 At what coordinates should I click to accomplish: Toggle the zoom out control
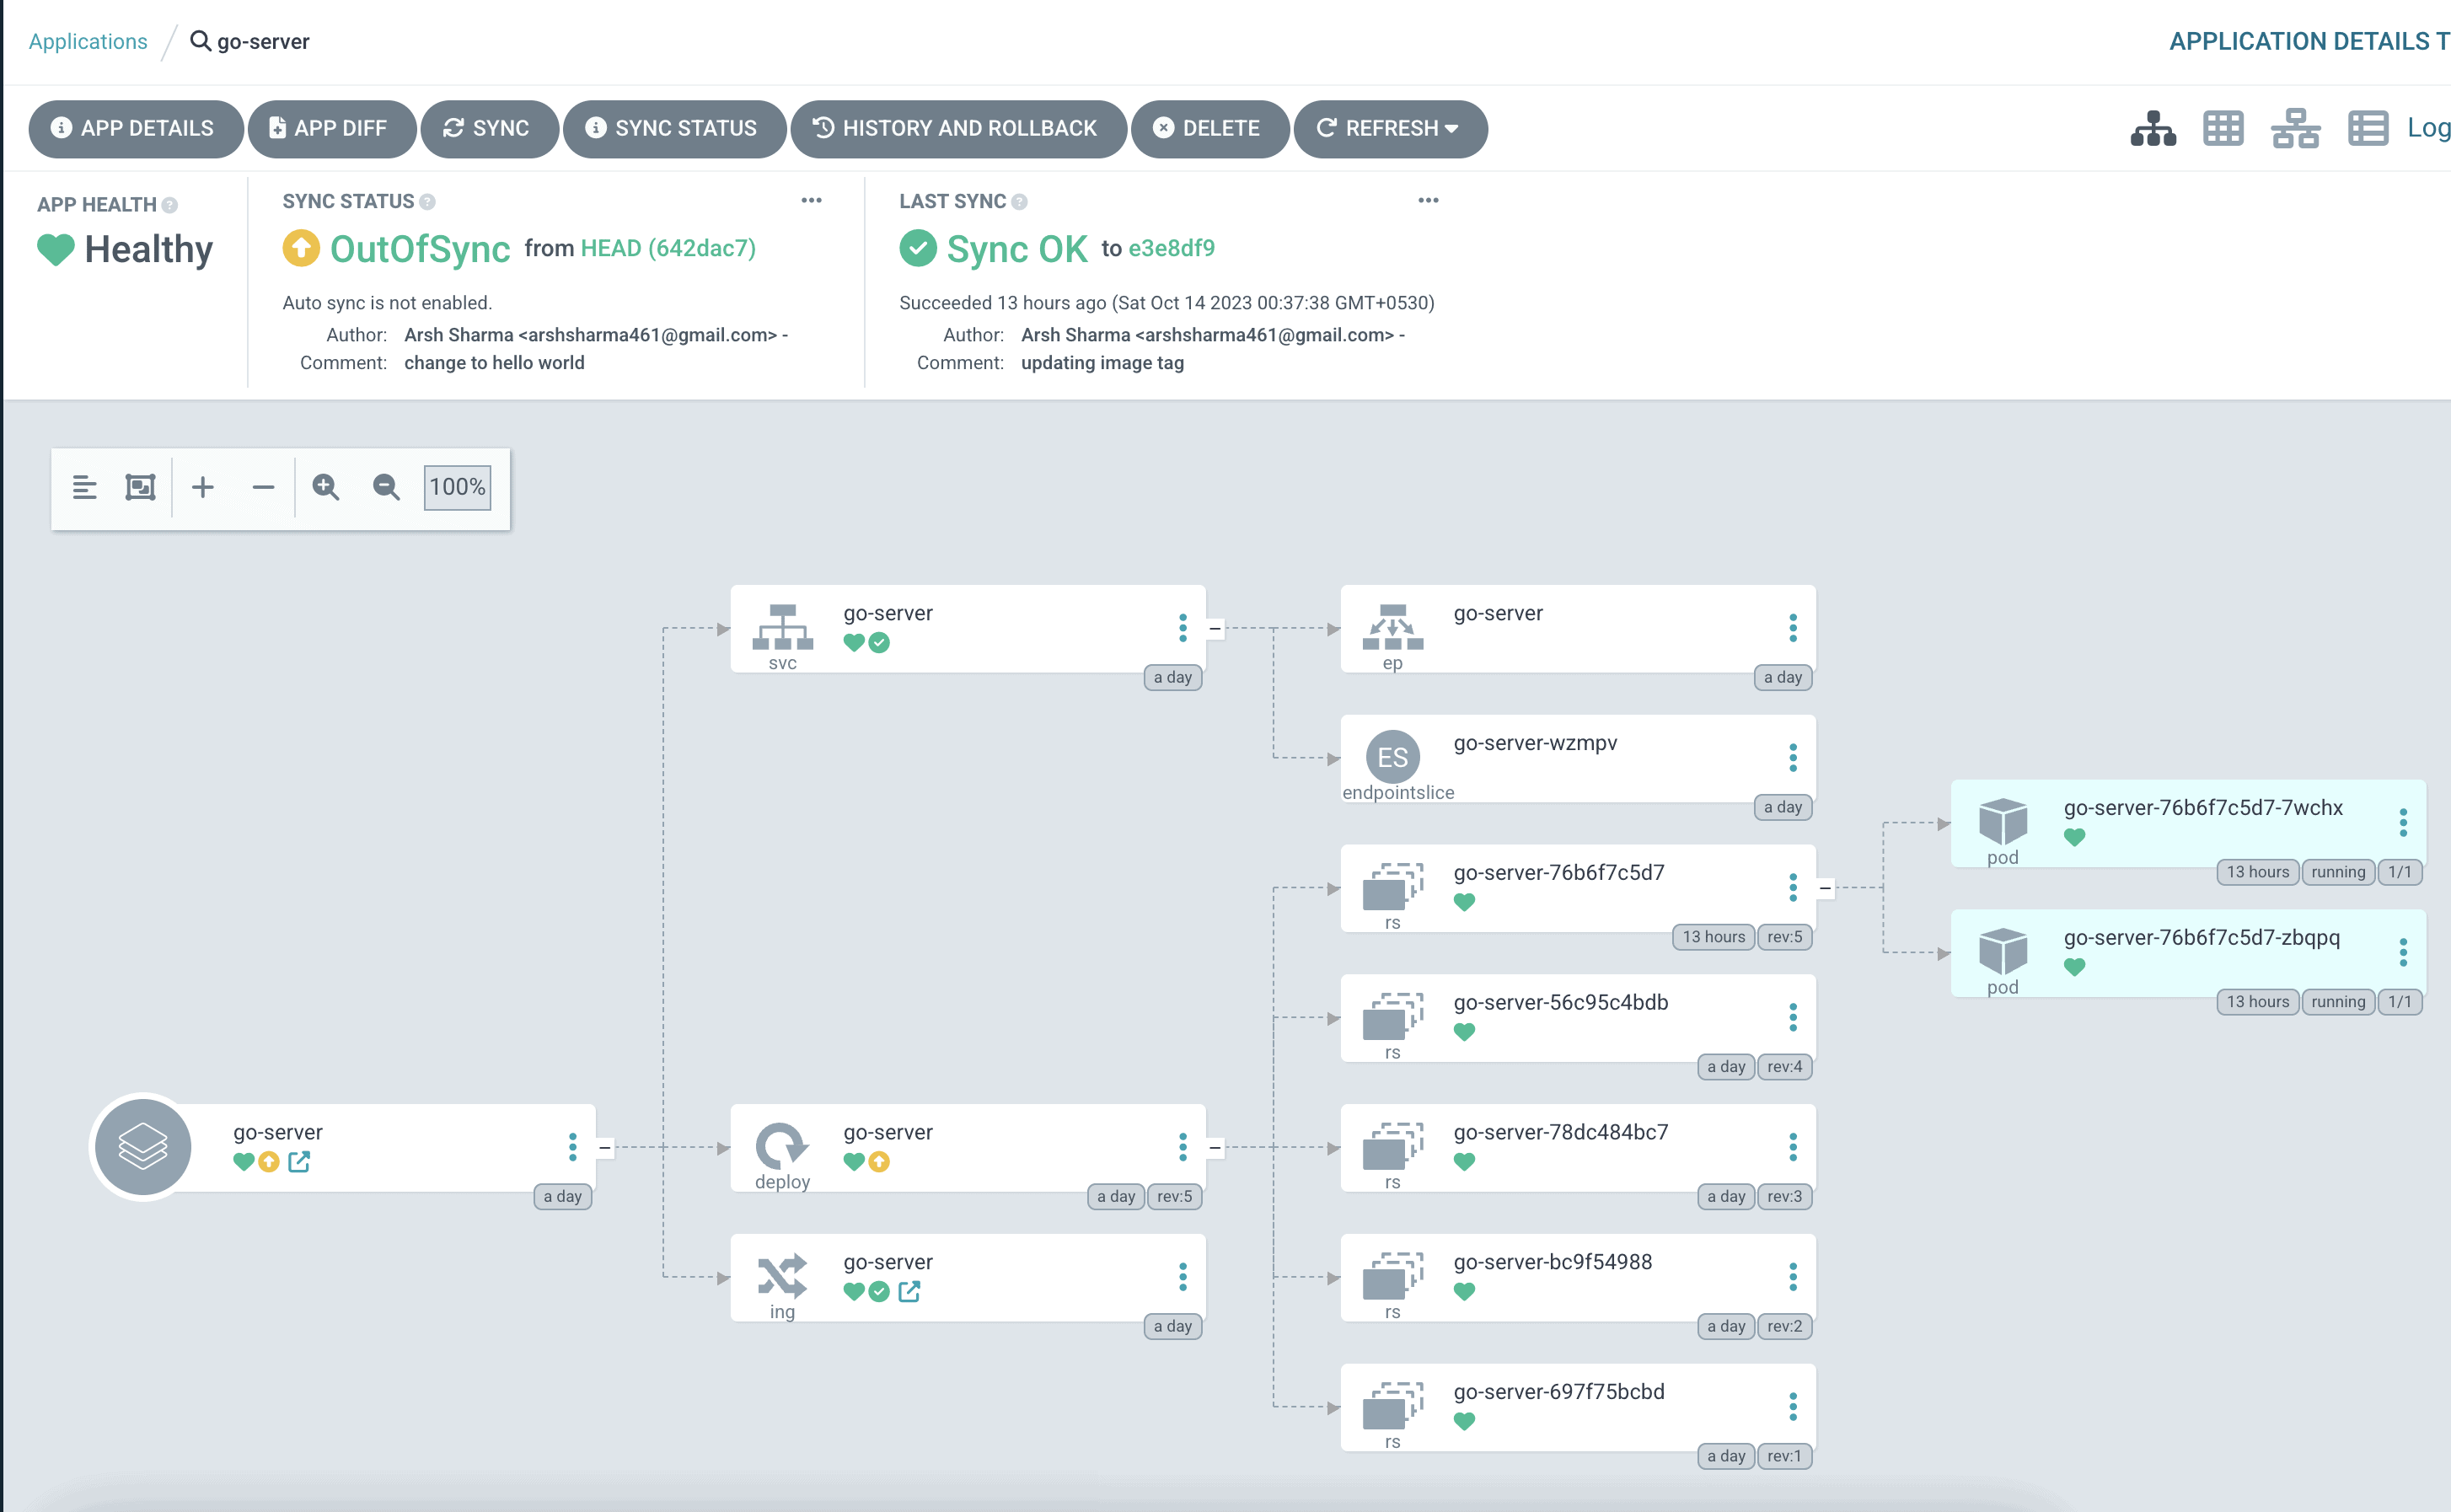[387, 486]
